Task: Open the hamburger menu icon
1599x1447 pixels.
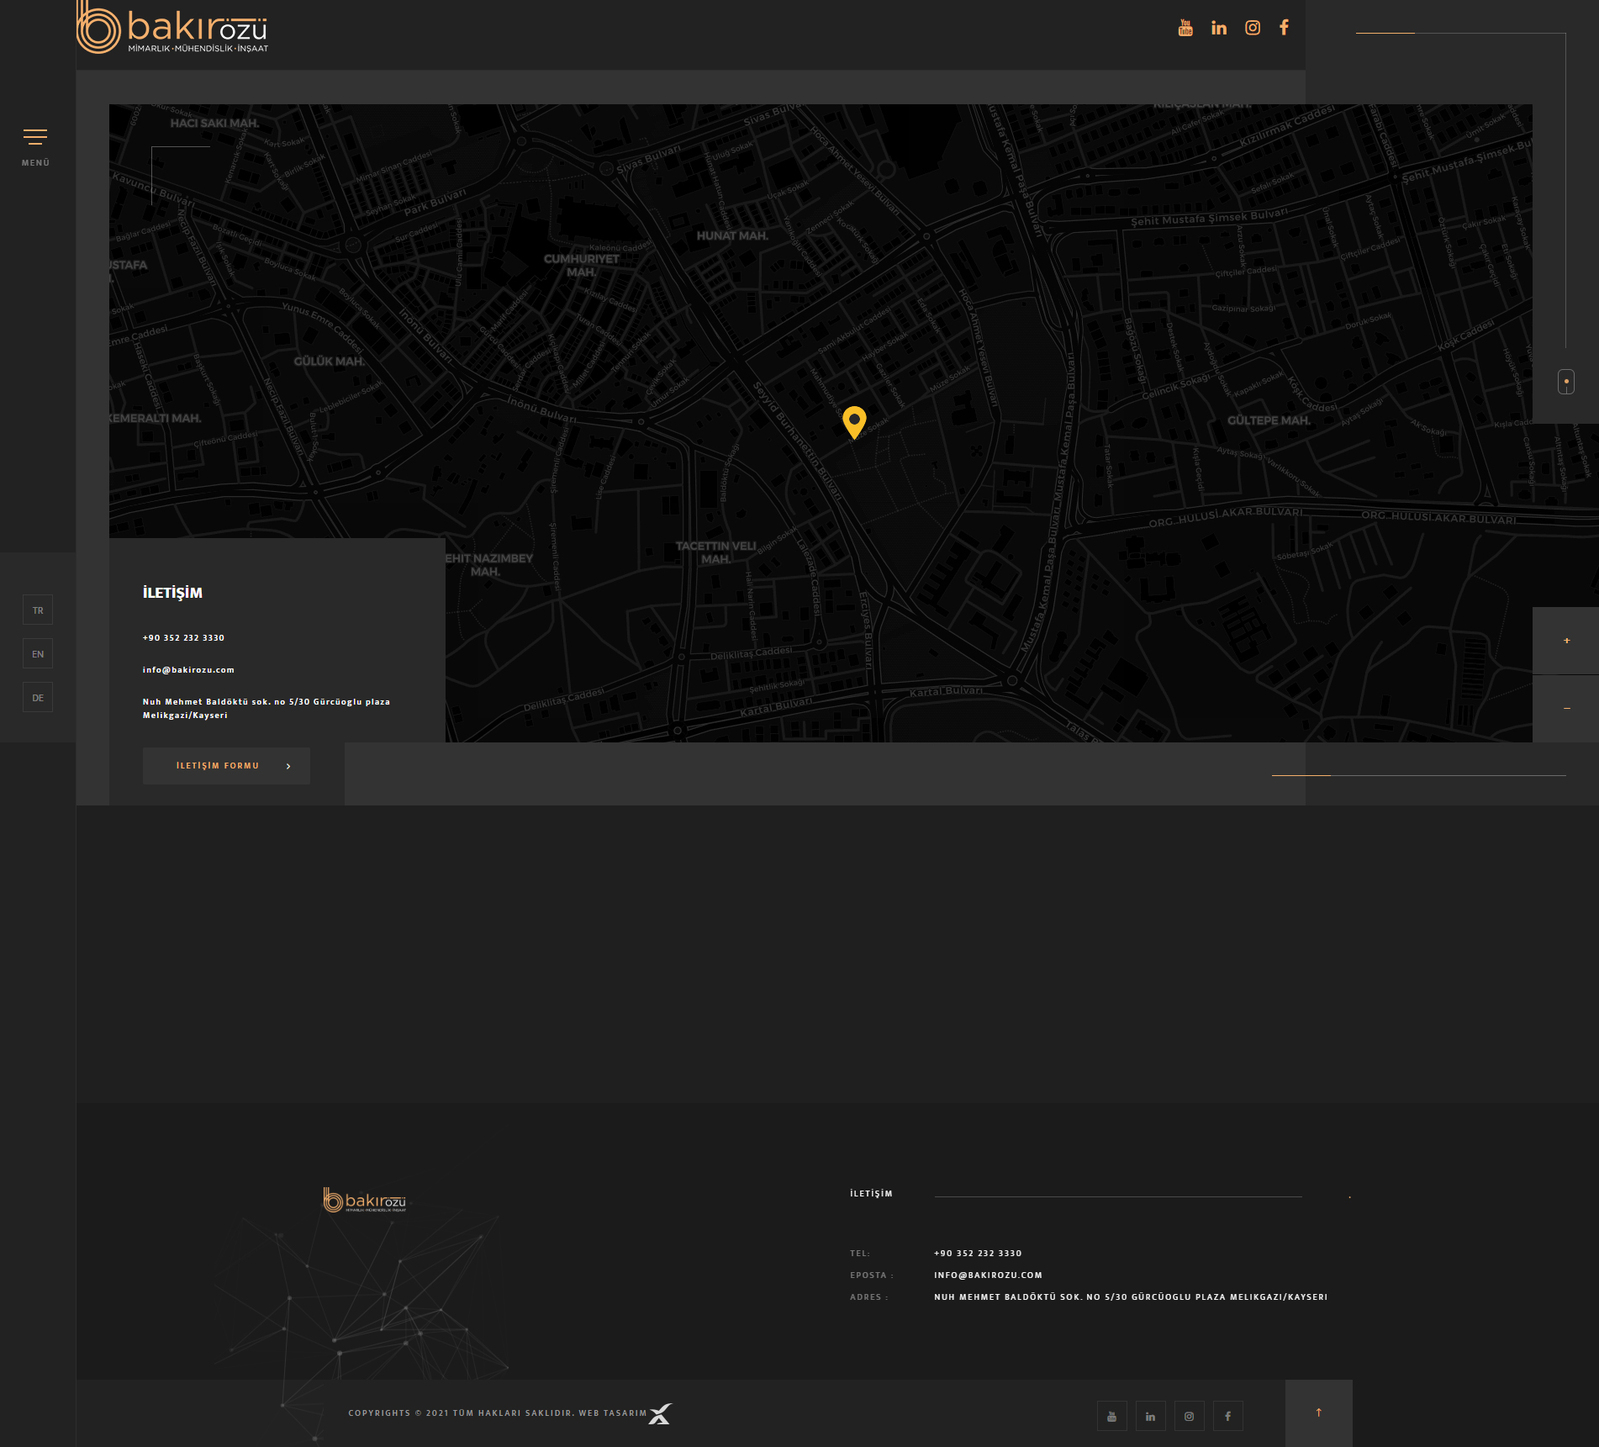Action: pos(35,137)
